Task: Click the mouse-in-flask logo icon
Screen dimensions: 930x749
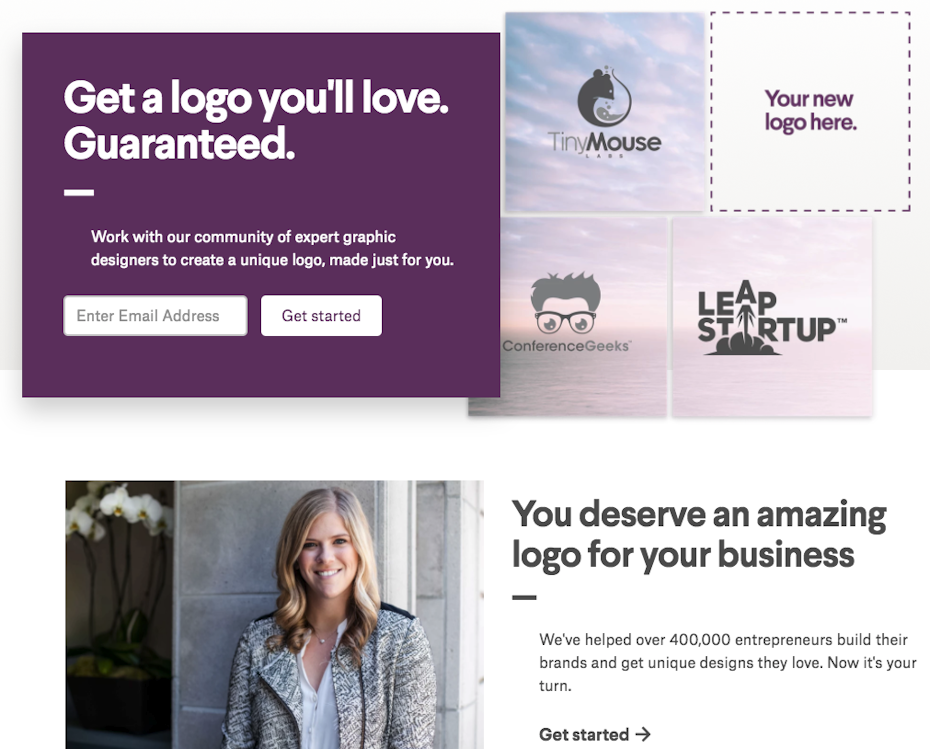Action: [x=604, y=96]
